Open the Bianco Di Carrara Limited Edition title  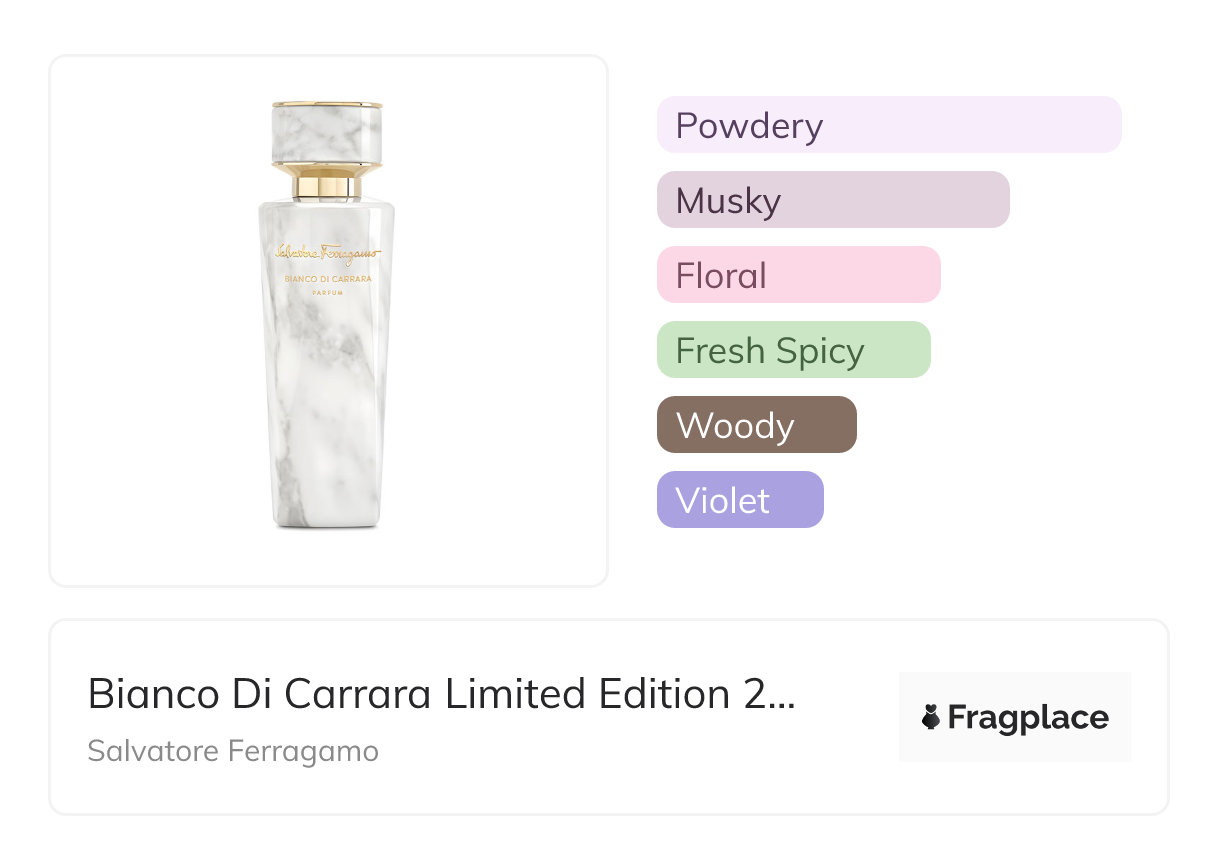[441, 694]
